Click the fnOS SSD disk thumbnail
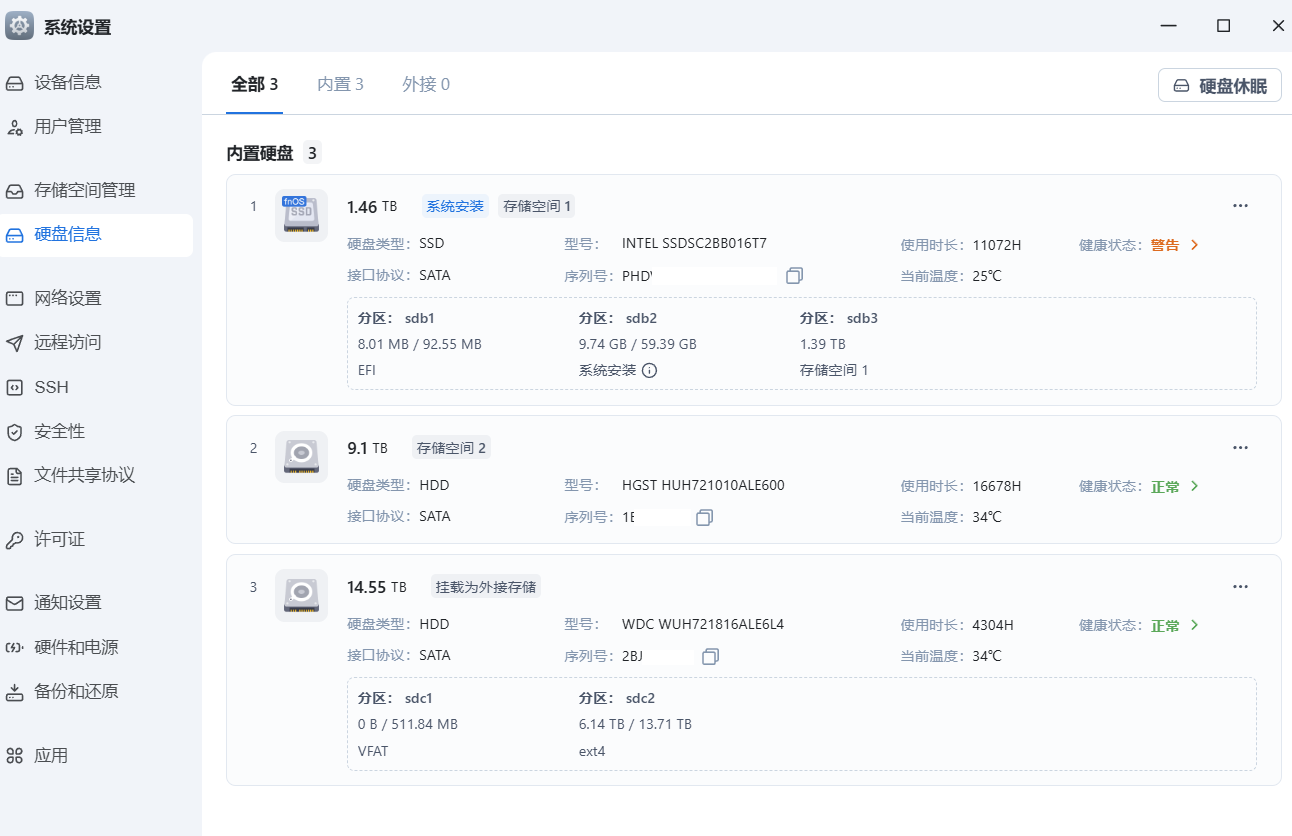Viewport: 1292px width, 836px height. click(x=301, y=214)
